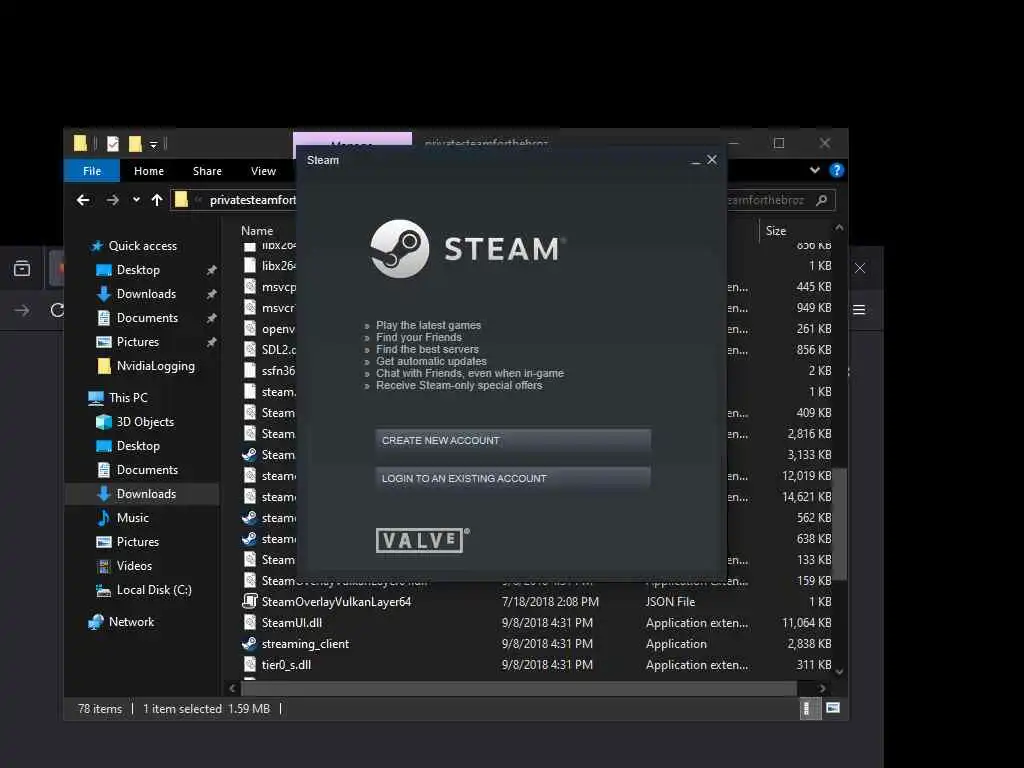Click forward arrow in background browser window
Screen dimensions: 1024x768
tap(22, 310)
